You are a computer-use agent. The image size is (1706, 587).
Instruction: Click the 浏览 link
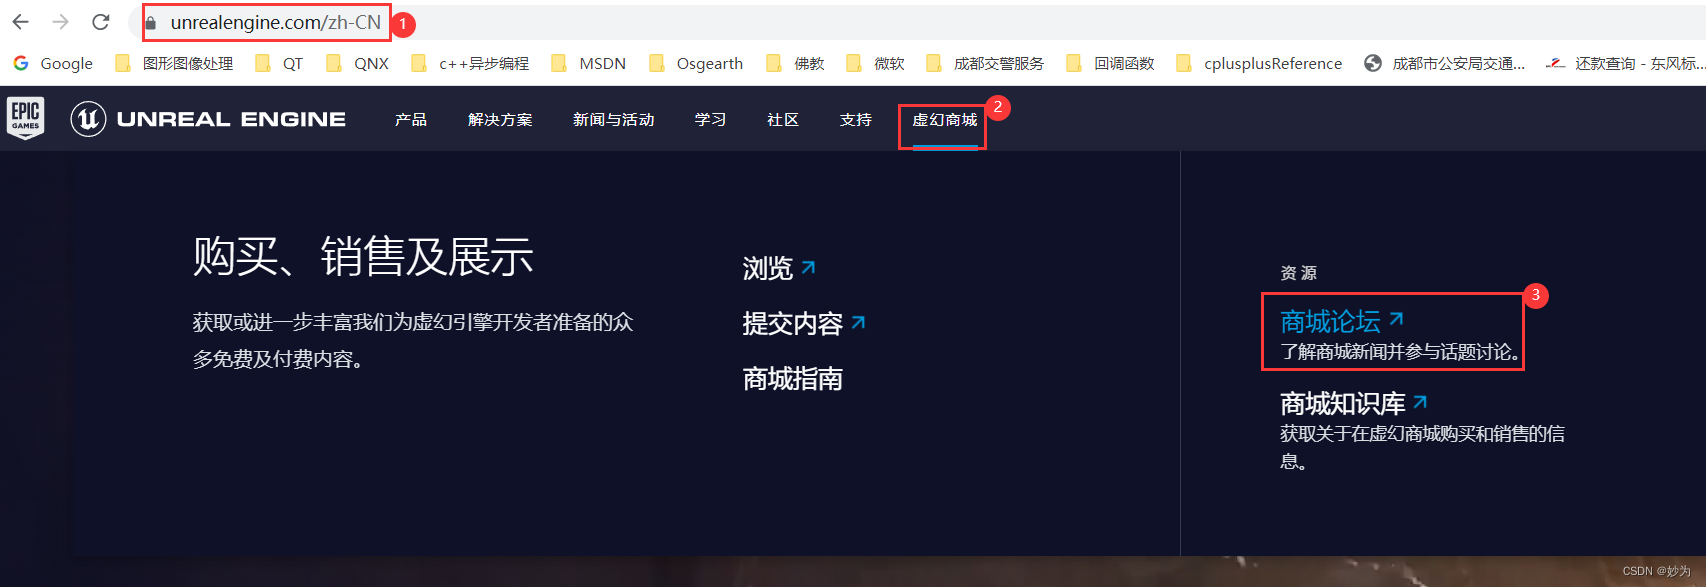[779, 268]
